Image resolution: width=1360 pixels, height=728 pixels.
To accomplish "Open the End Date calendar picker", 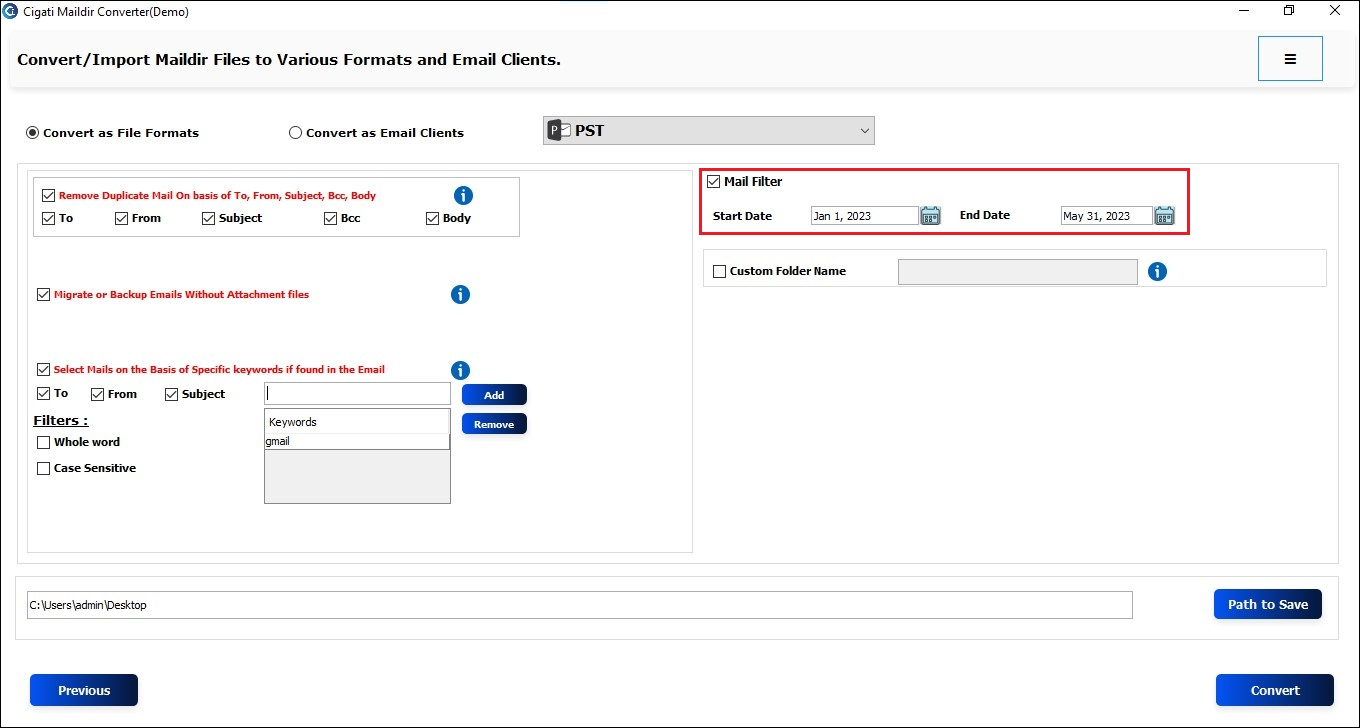I will pos(1164,216).
